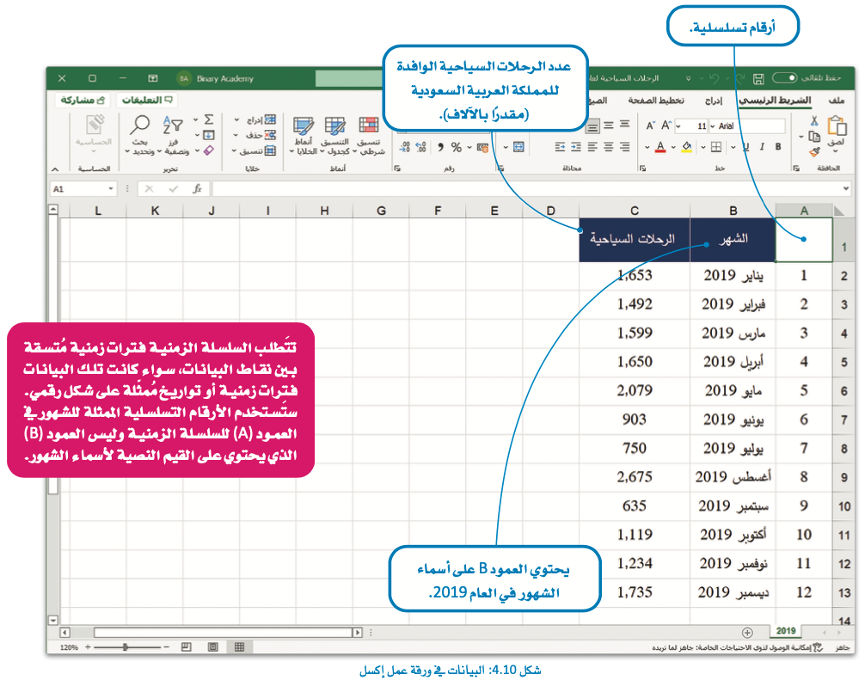
Task: Collapse the ribbon with the caret
Action: 55,168
